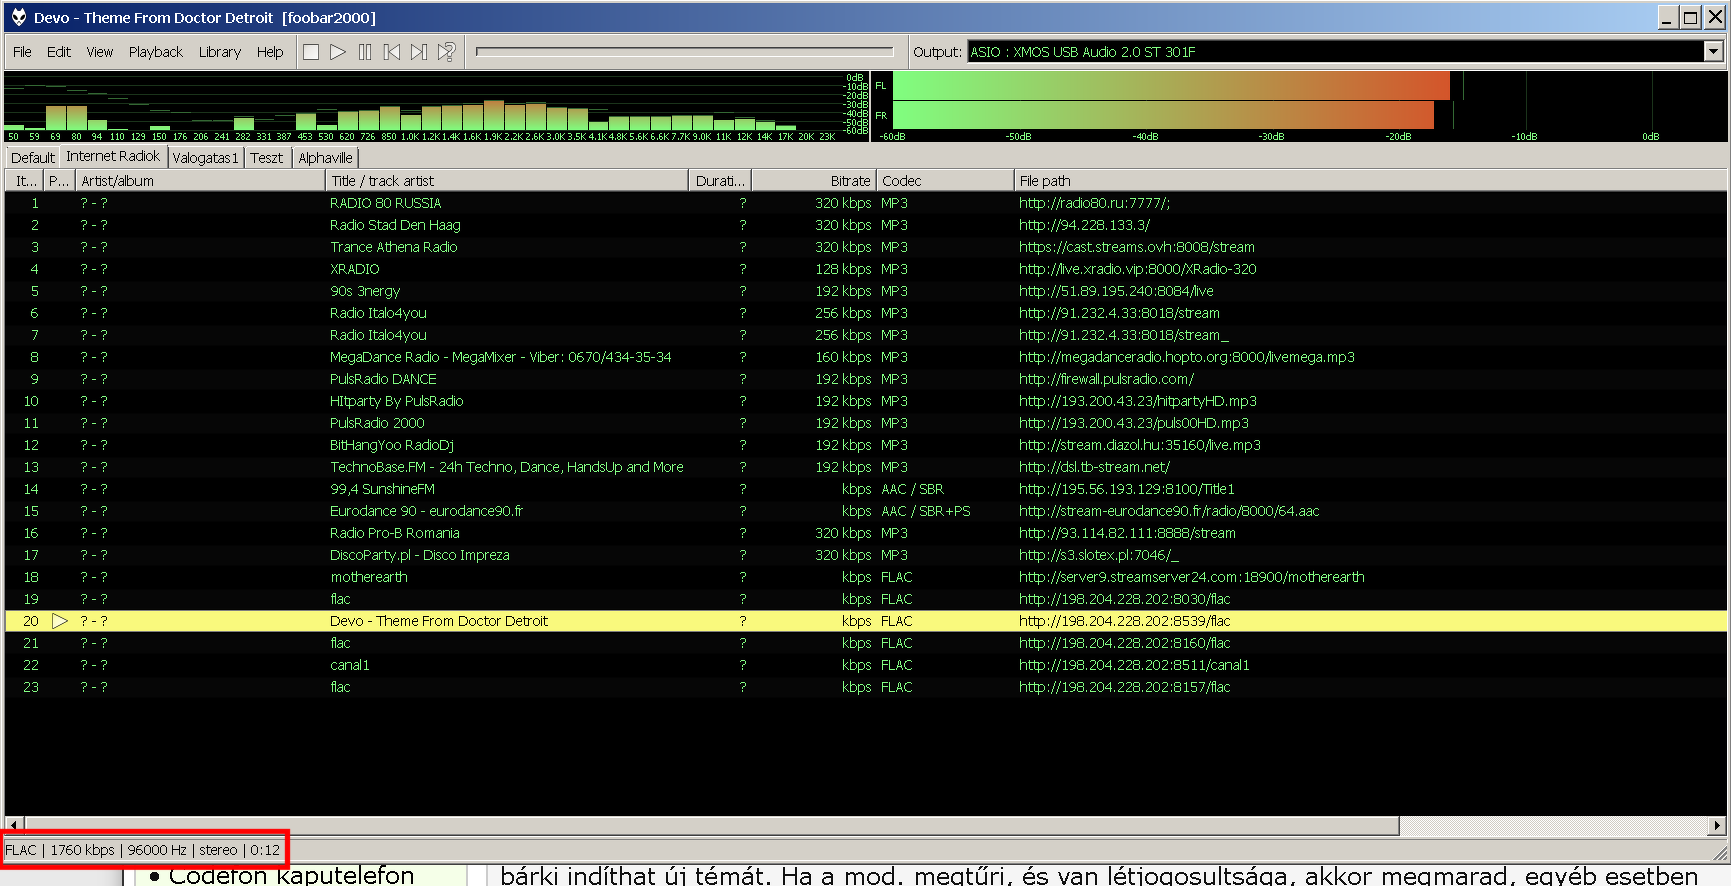
Task: Open the Output device dropdown
Action: tap(1713, 52)
